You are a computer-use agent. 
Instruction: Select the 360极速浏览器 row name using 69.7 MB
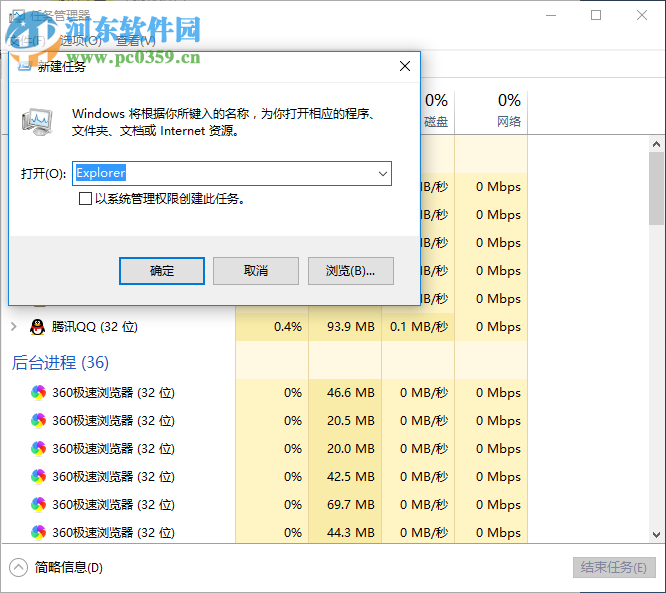click(x=113, y=505)
